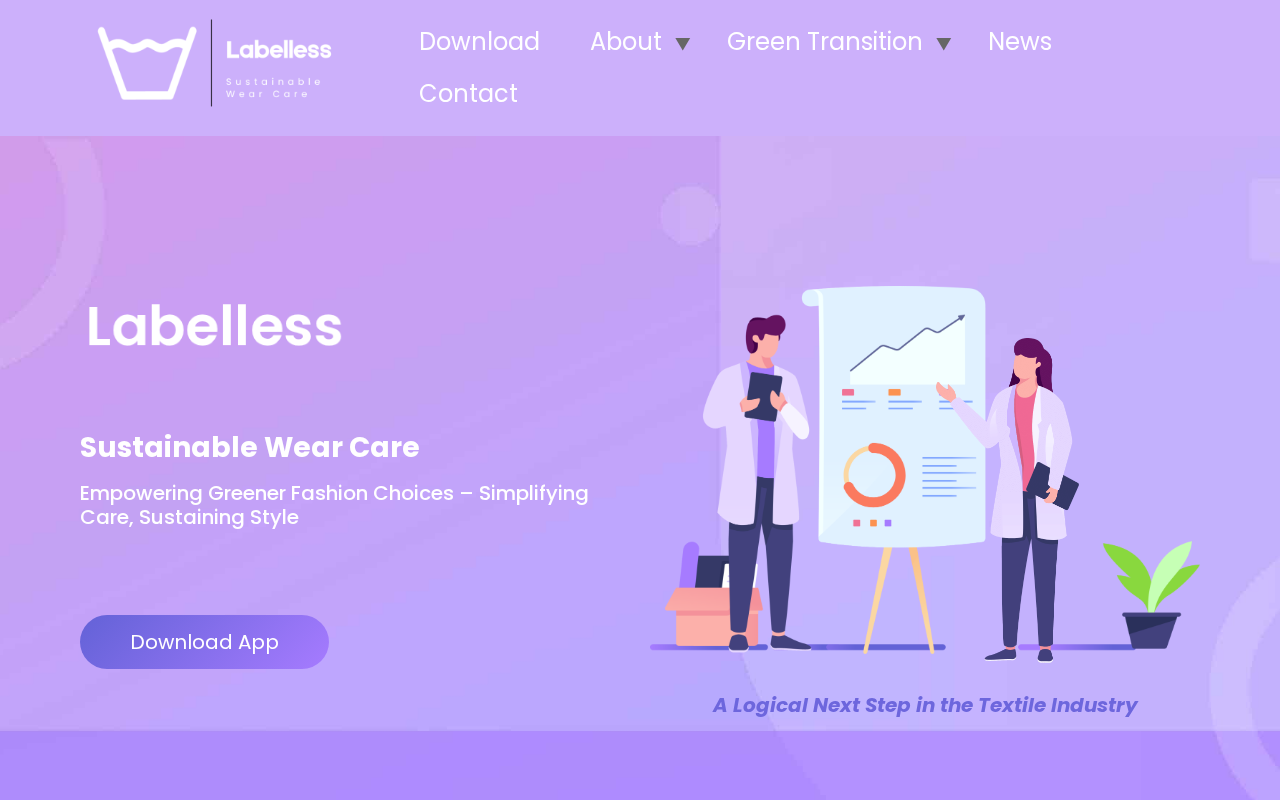The height and width of the screenshot is (800, 1280).
Task: Expand the About dropdown arrow
Action: pyautogui.click(x=682, y=43)
